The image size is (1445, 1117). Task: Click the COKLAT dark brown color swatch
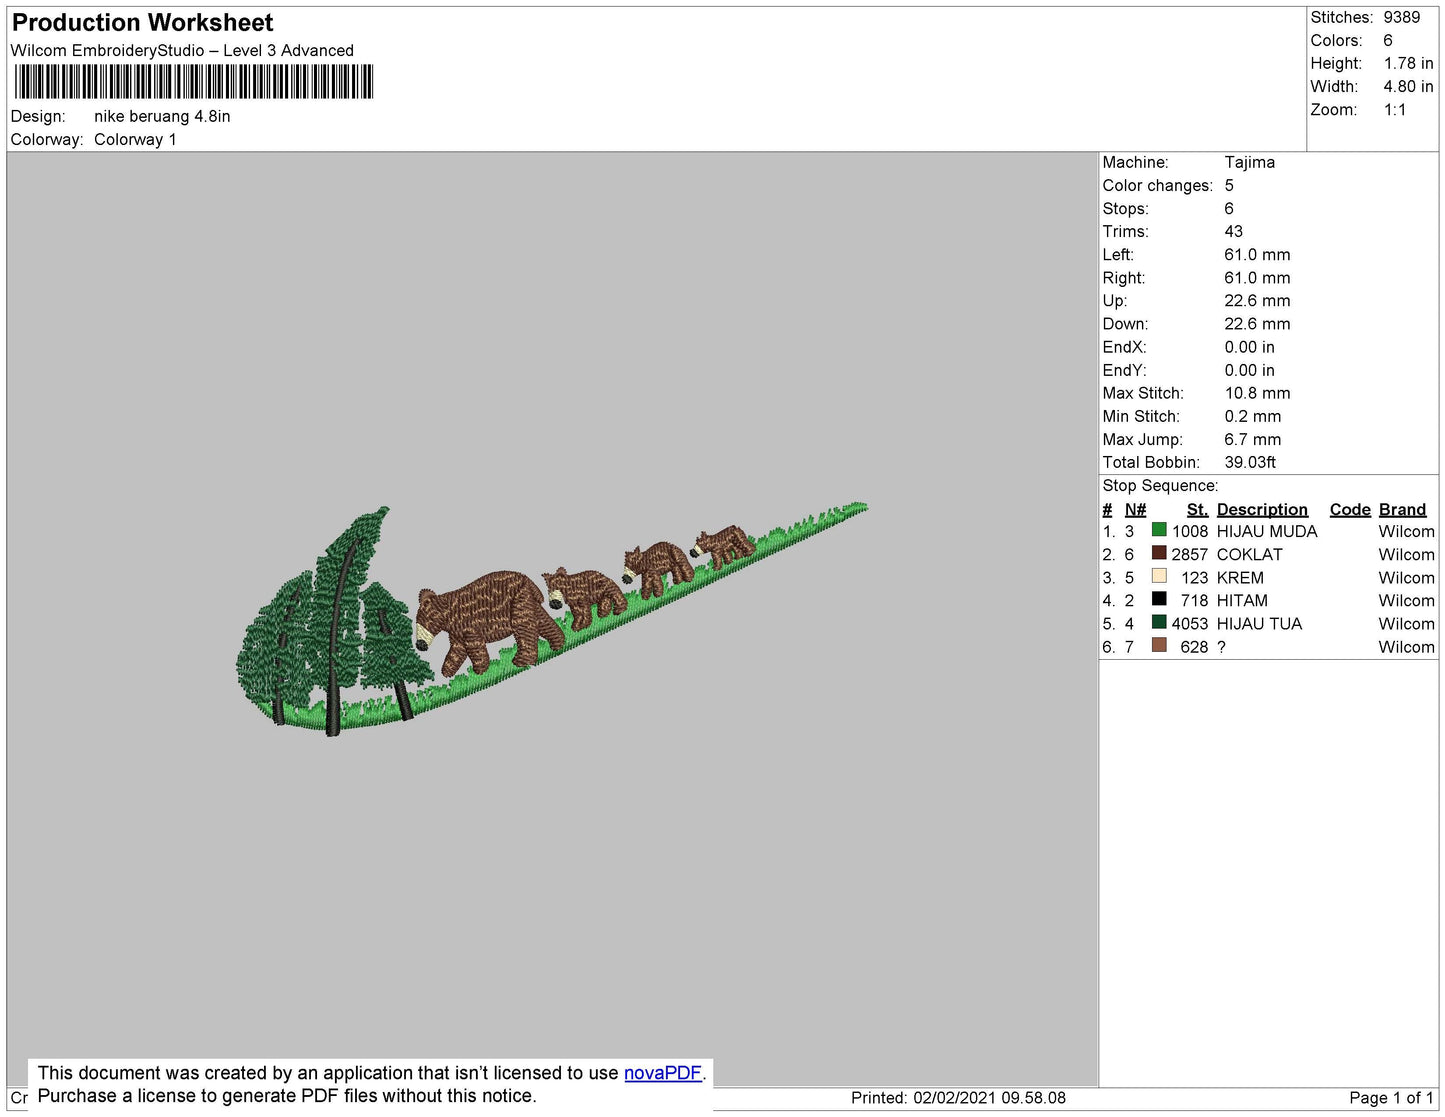[x=1159, y=553]
